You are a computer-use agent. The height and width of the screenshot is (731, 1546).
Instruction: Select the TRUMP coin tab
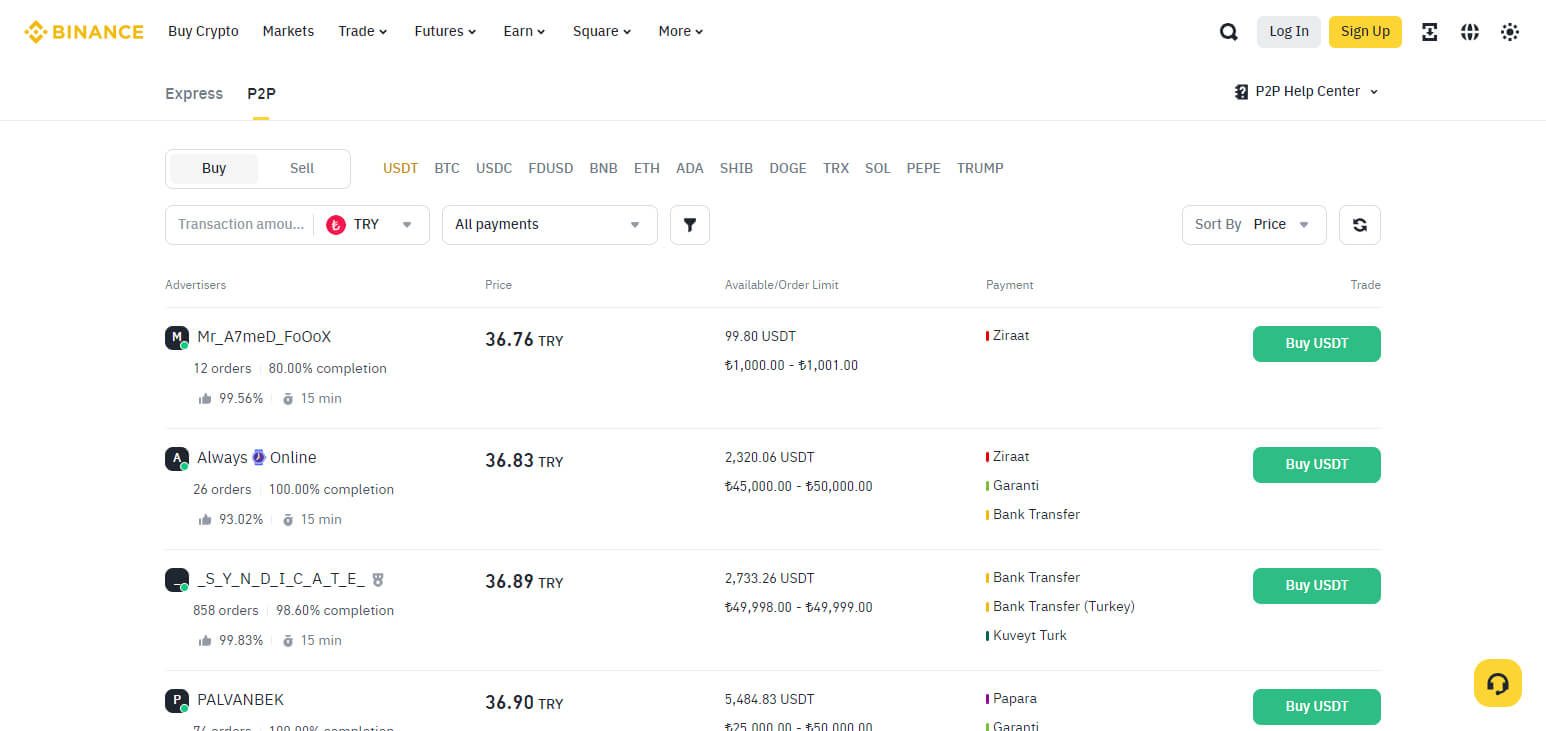tap(980, 169)
